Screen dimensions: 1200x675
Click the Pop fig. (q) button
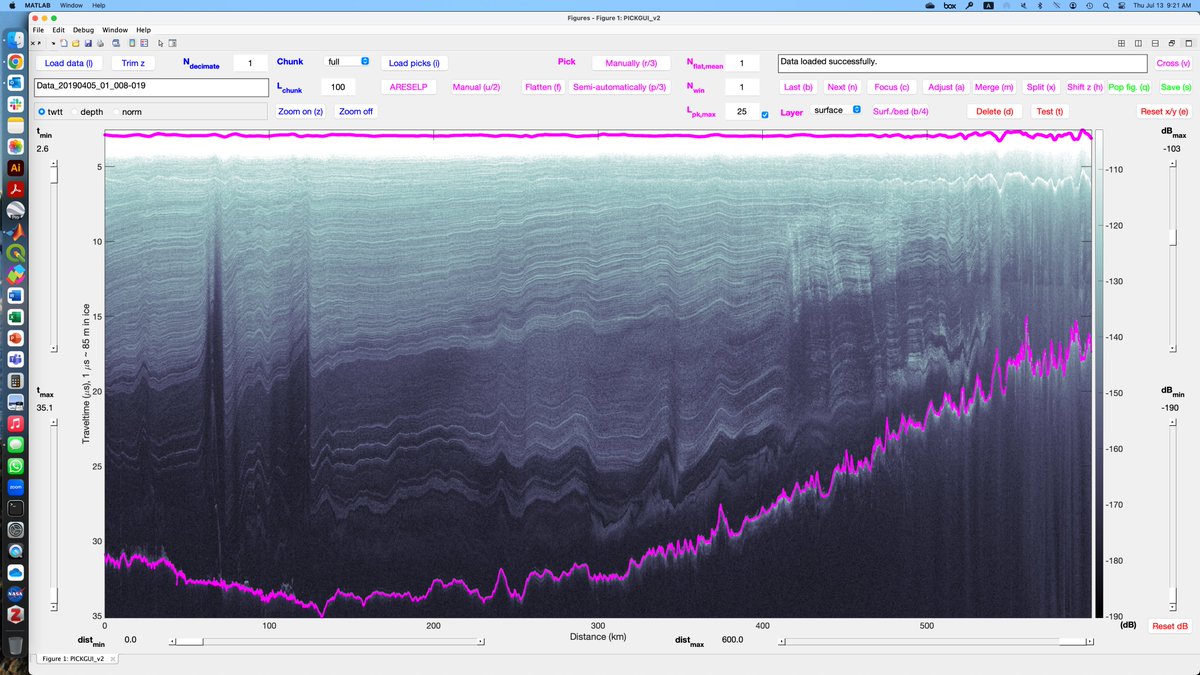pyautogui.click(x=1129, y=87)
